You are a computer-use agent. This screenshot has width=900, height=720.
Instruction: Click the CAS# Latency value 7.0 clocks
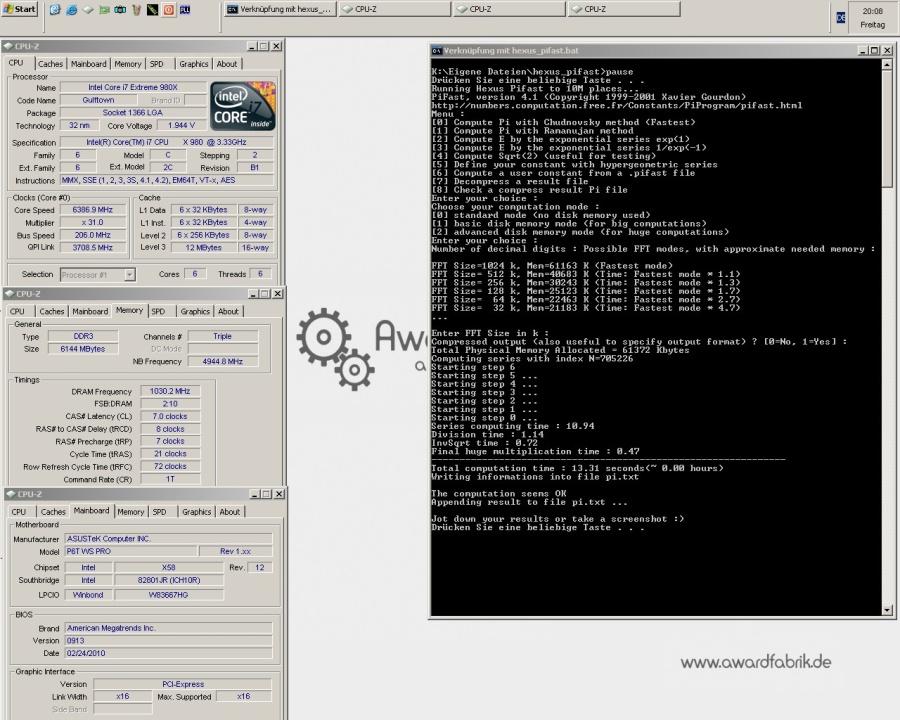(170, 416)
